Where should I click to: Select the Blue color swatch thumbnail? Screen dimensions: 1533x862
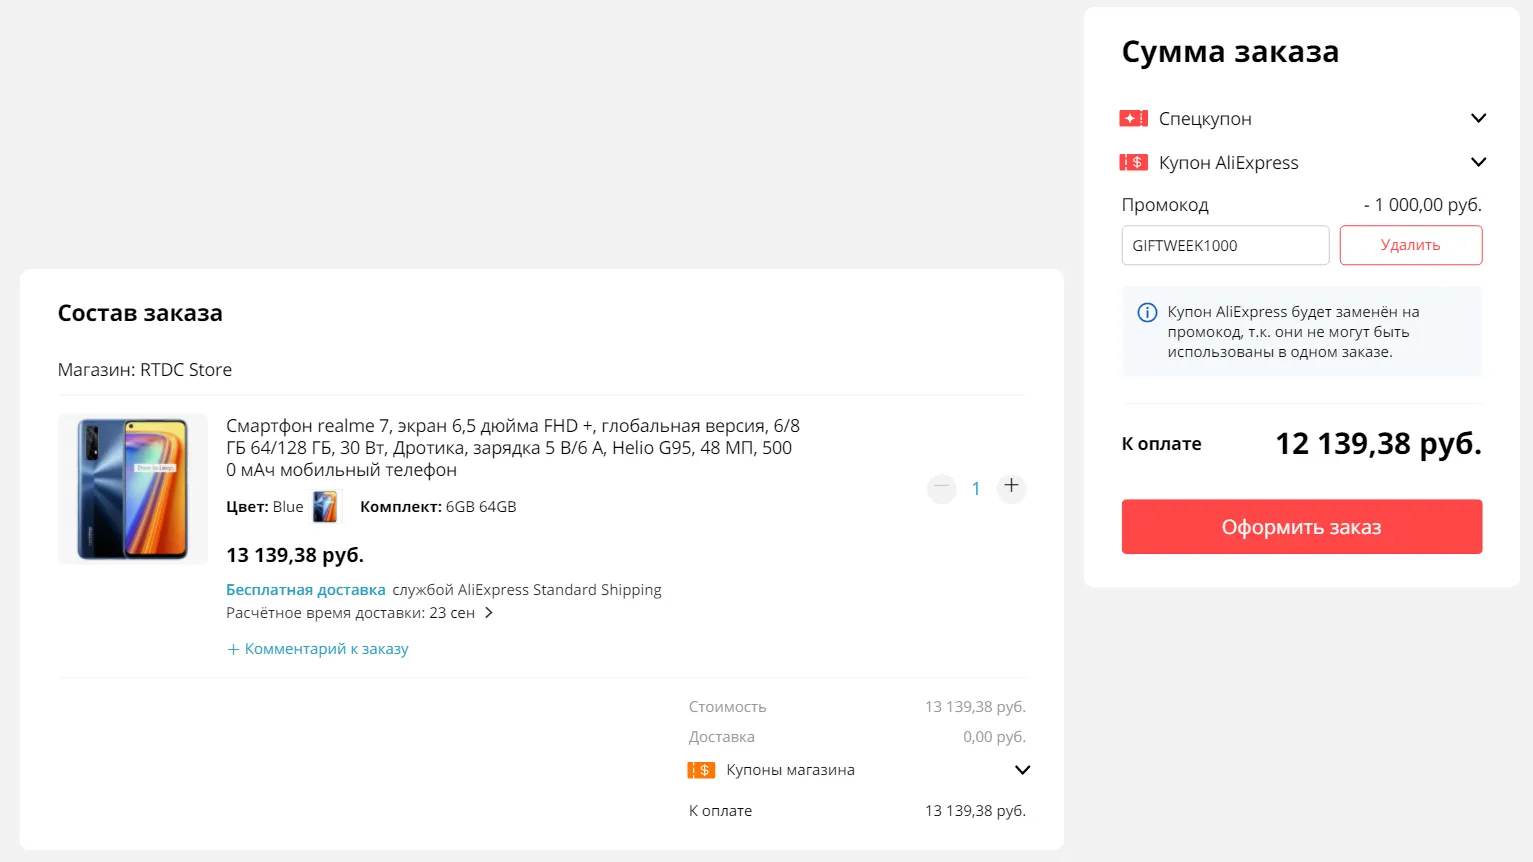(x=325, y=507)
